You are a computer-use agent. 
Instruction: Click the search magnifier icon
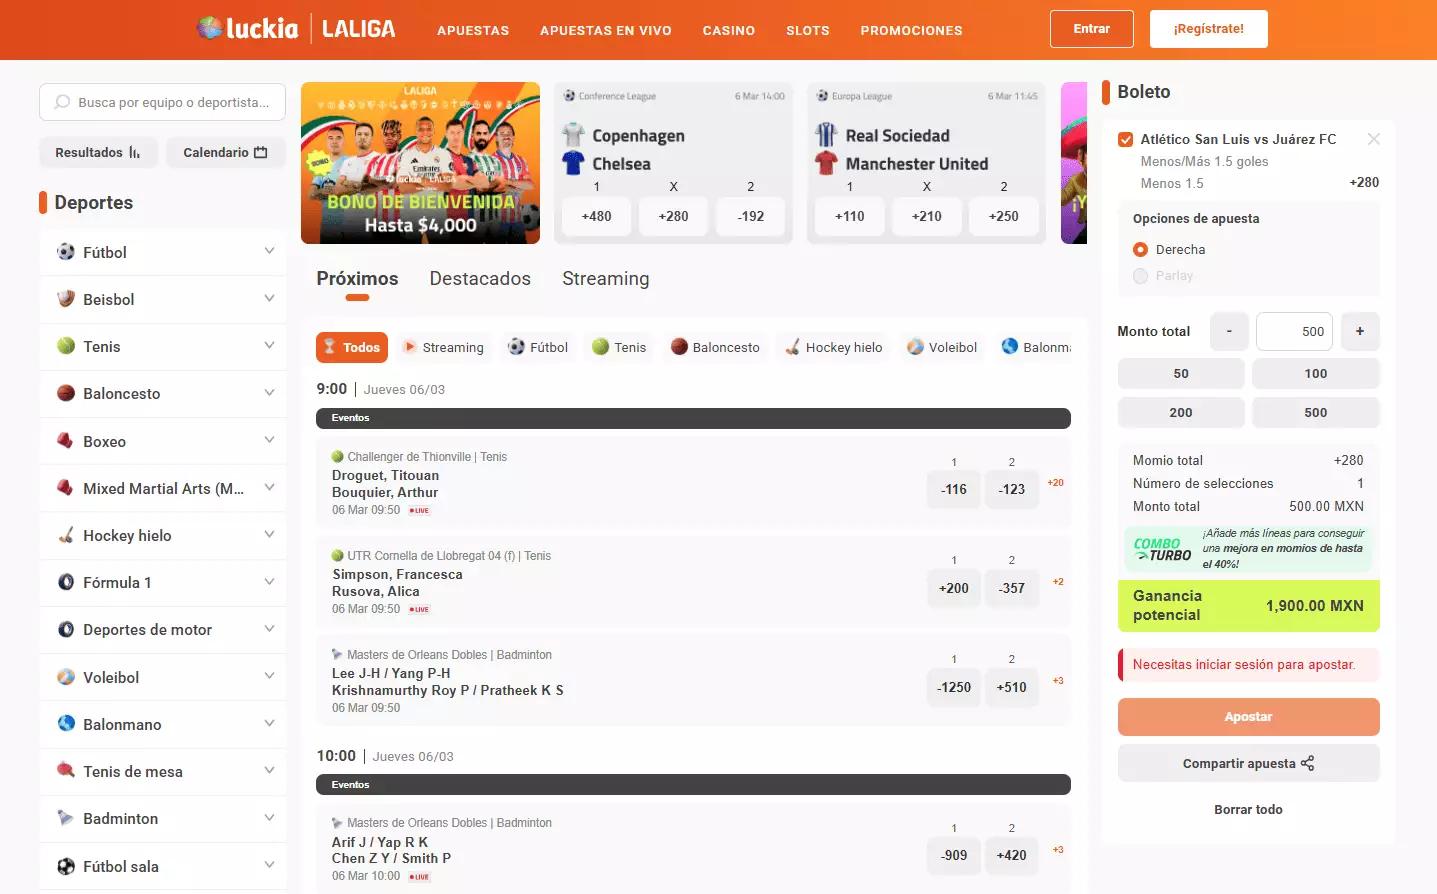[63, 102]
